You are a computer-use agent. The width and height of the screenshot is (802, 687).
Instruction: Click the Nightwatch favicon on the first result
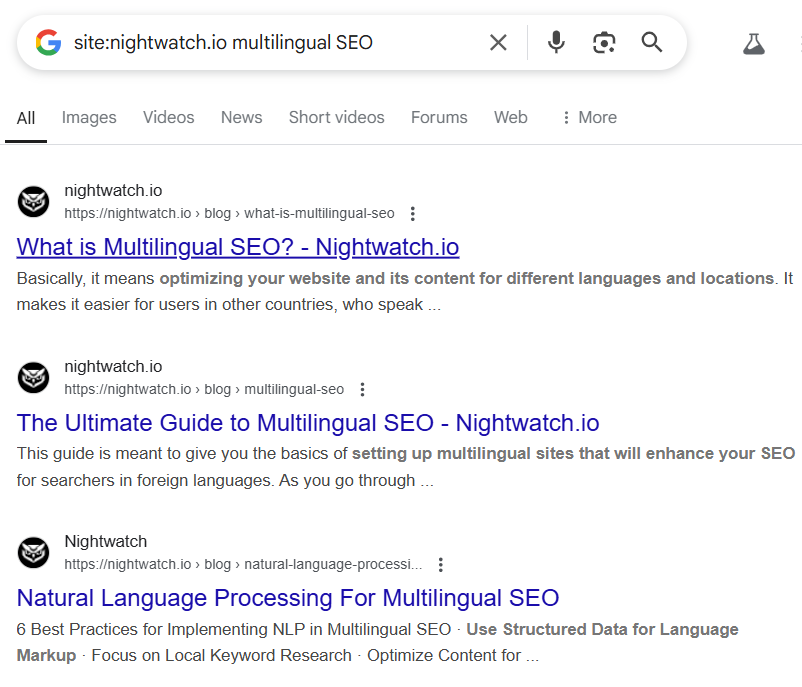[x=33, y=201]
